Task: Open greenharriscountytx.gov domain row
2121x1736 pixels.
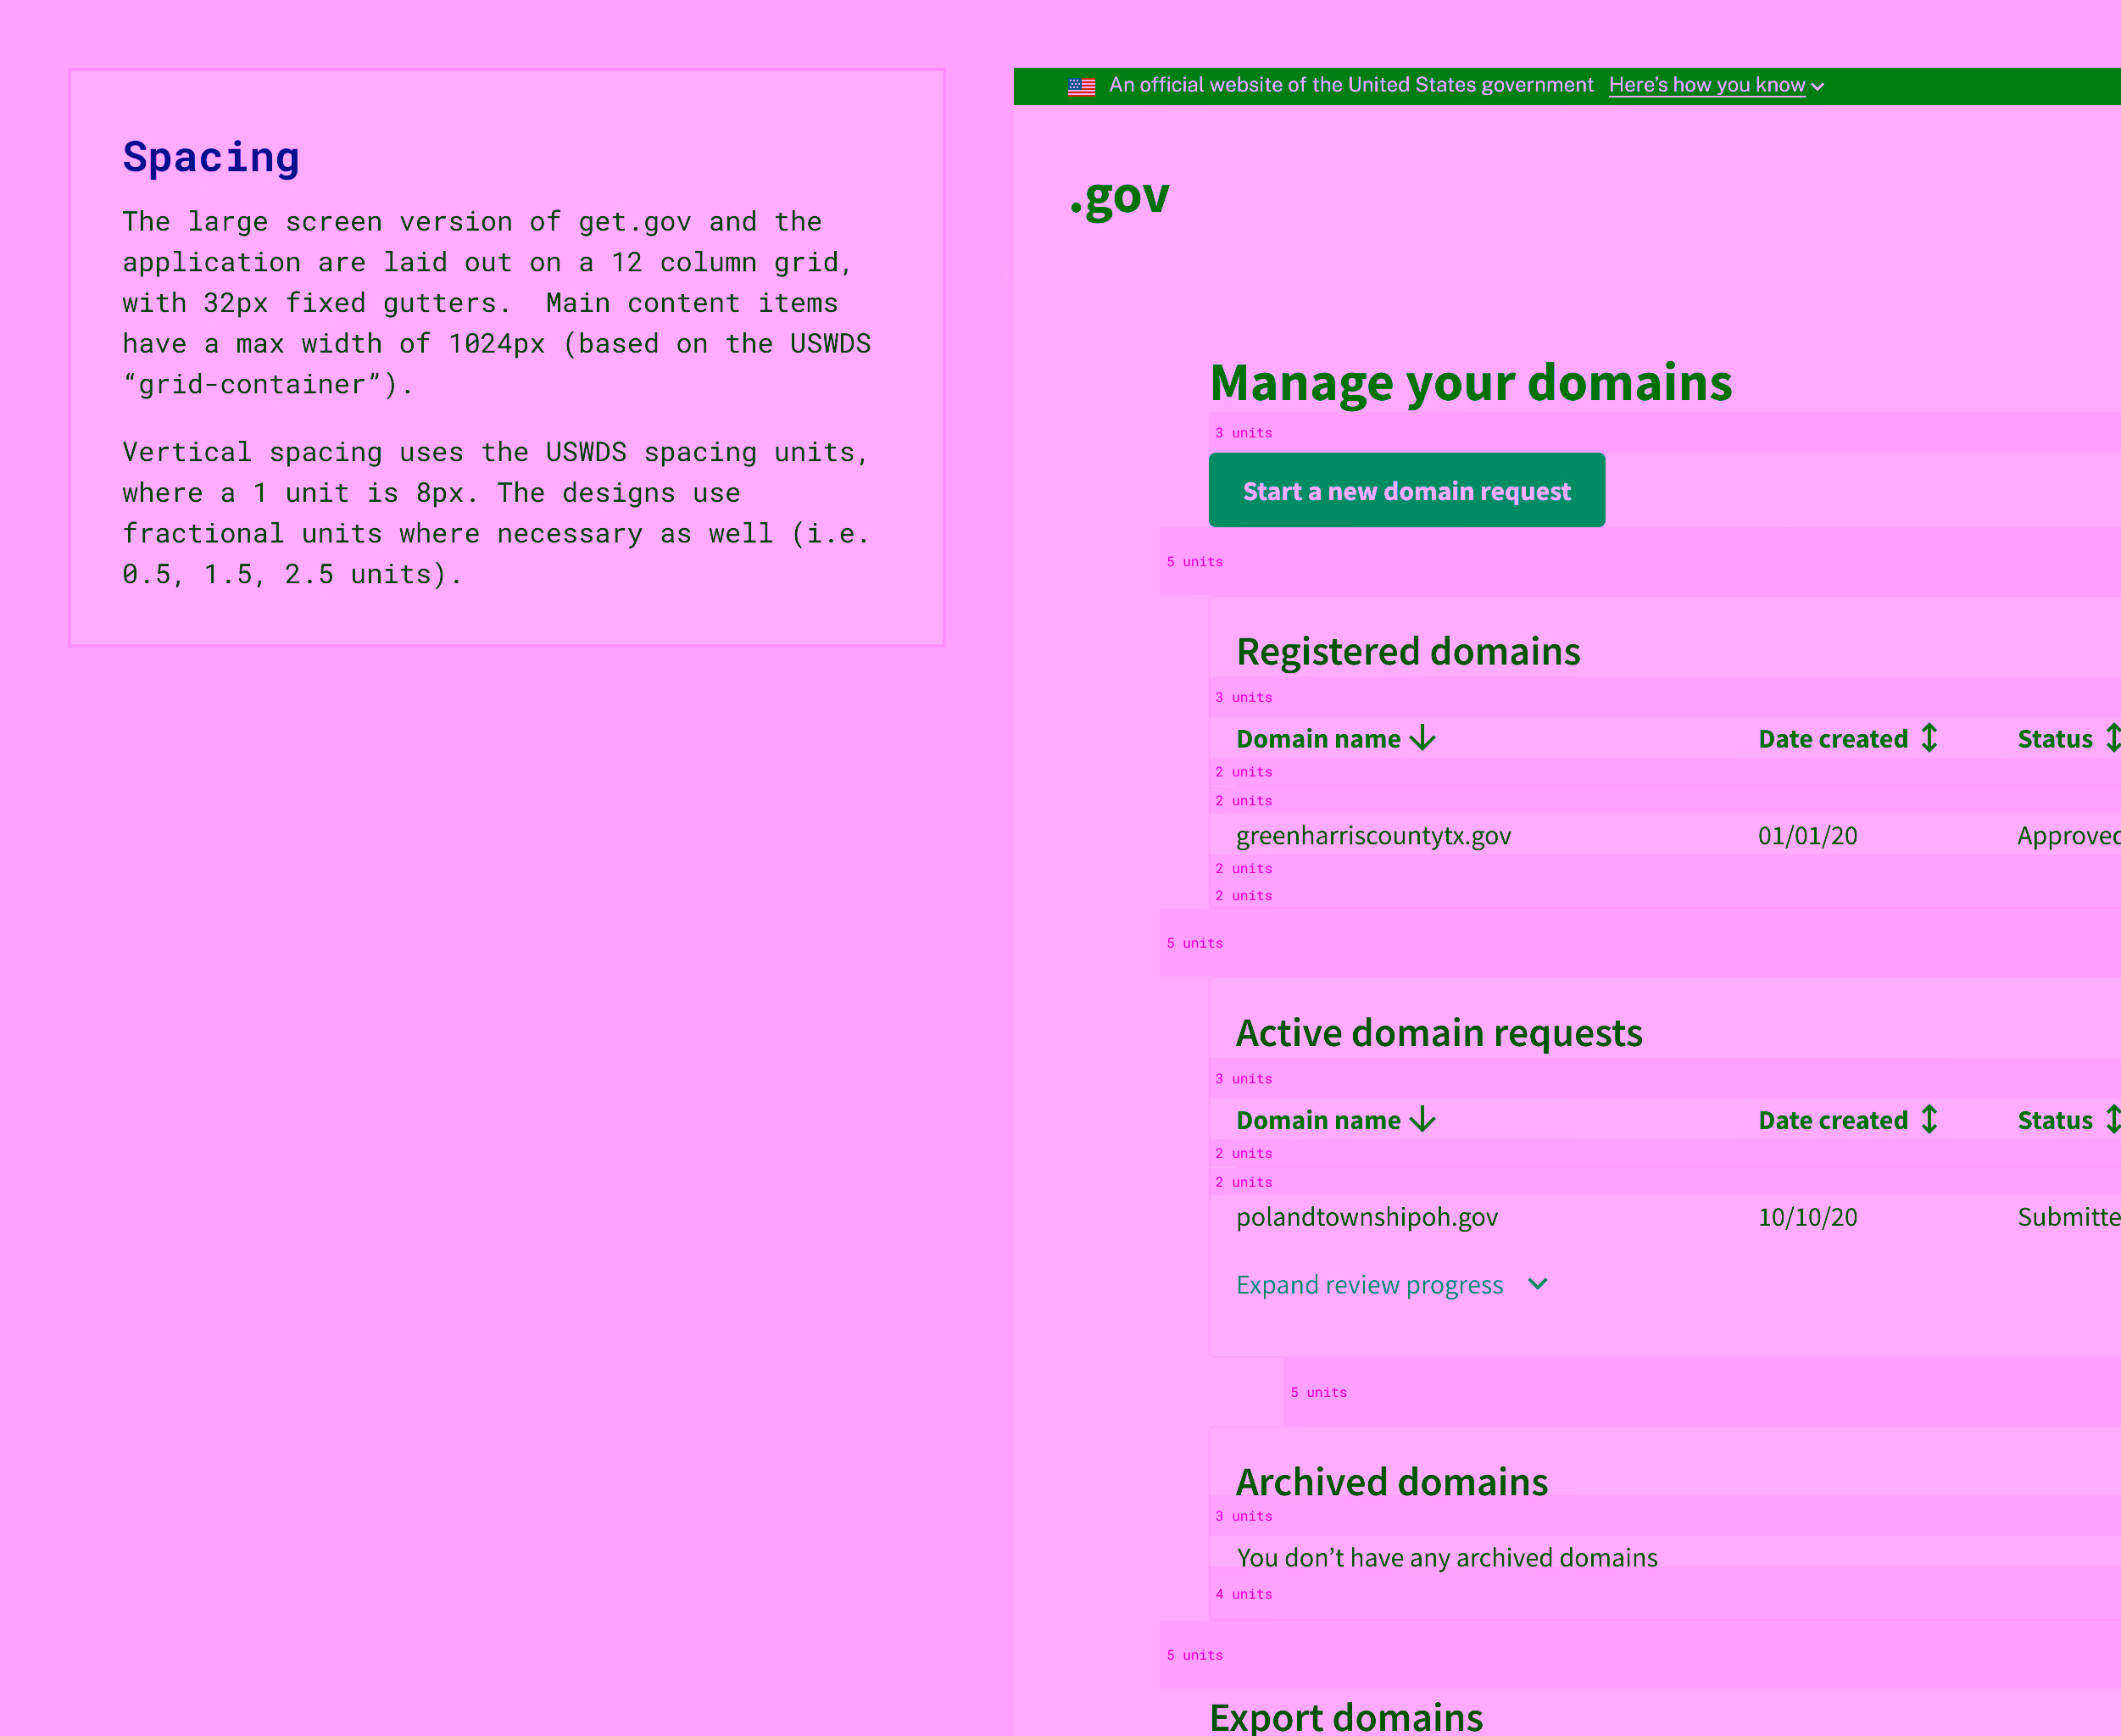Action: click(x=1373, y=836)
